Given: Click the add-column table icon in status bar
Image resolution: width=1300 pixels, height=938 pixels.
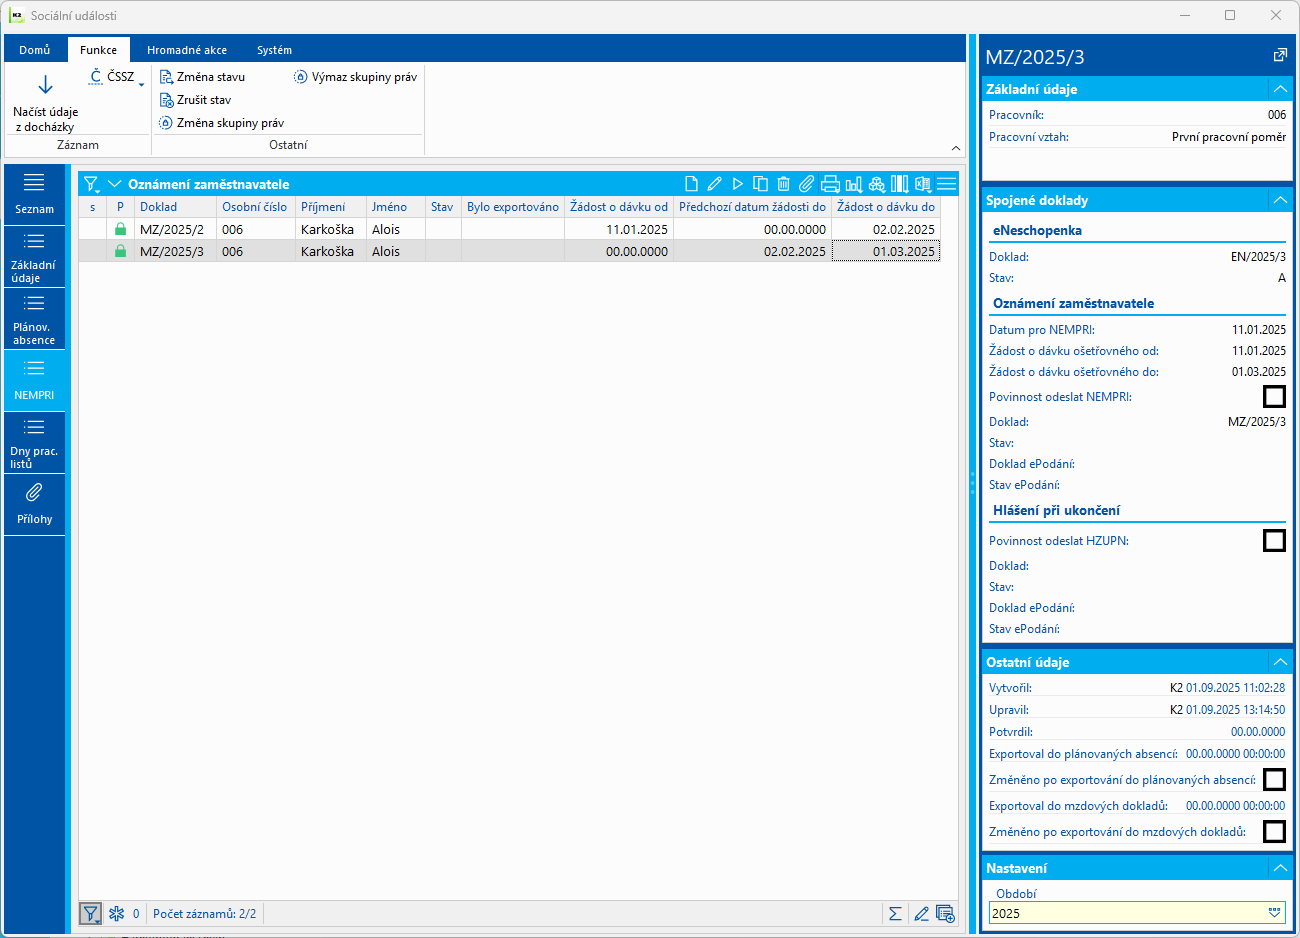Looking at the screenshot, I should 945,913.
